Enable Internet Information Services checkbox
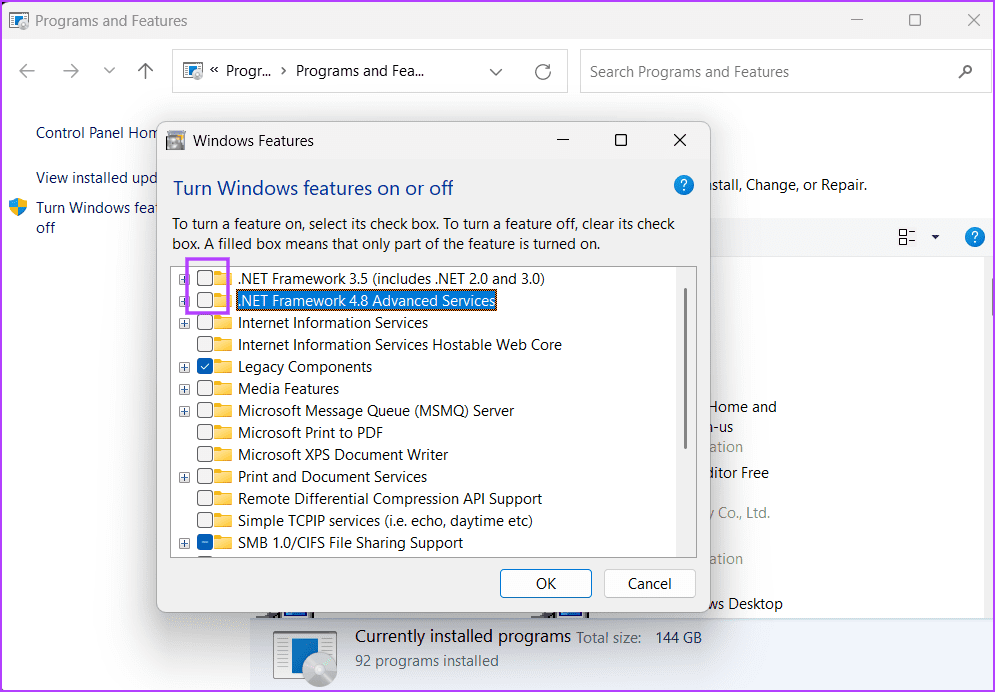This screenshot has width=995, height=692. [204, 323]
